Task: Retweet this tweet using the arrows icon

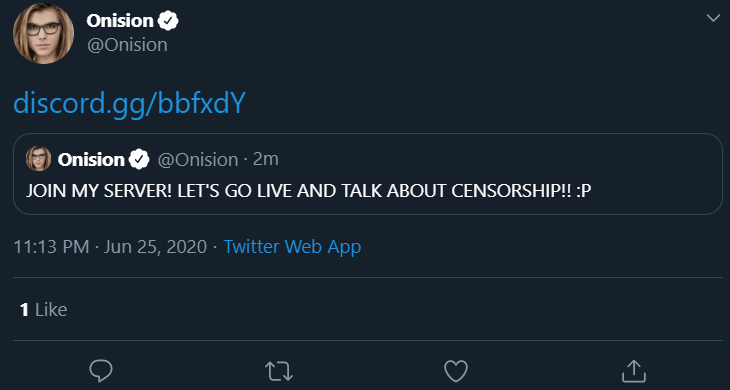Action: click(278, 371)
